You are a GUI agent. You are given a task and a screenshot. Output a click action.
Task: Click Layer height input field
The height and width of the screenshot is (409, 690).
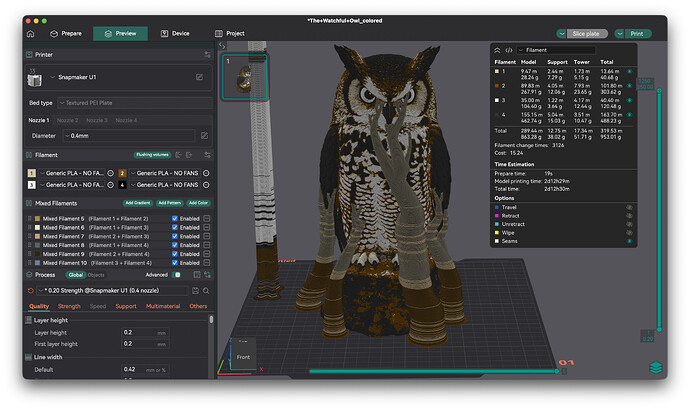[145, 332]
